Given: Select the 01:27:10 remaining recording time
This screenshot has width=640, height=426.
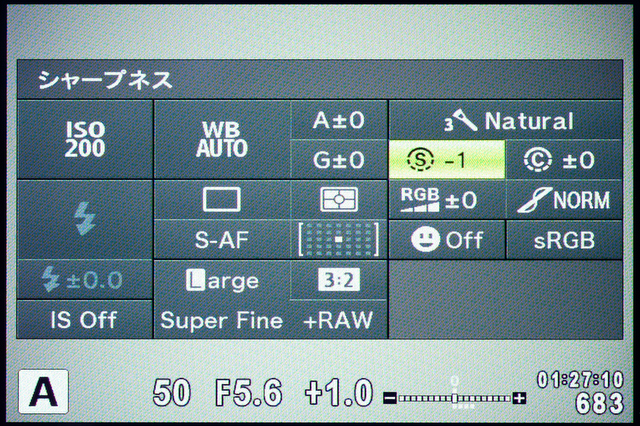Looking at the screenshot, I should 580,379.
